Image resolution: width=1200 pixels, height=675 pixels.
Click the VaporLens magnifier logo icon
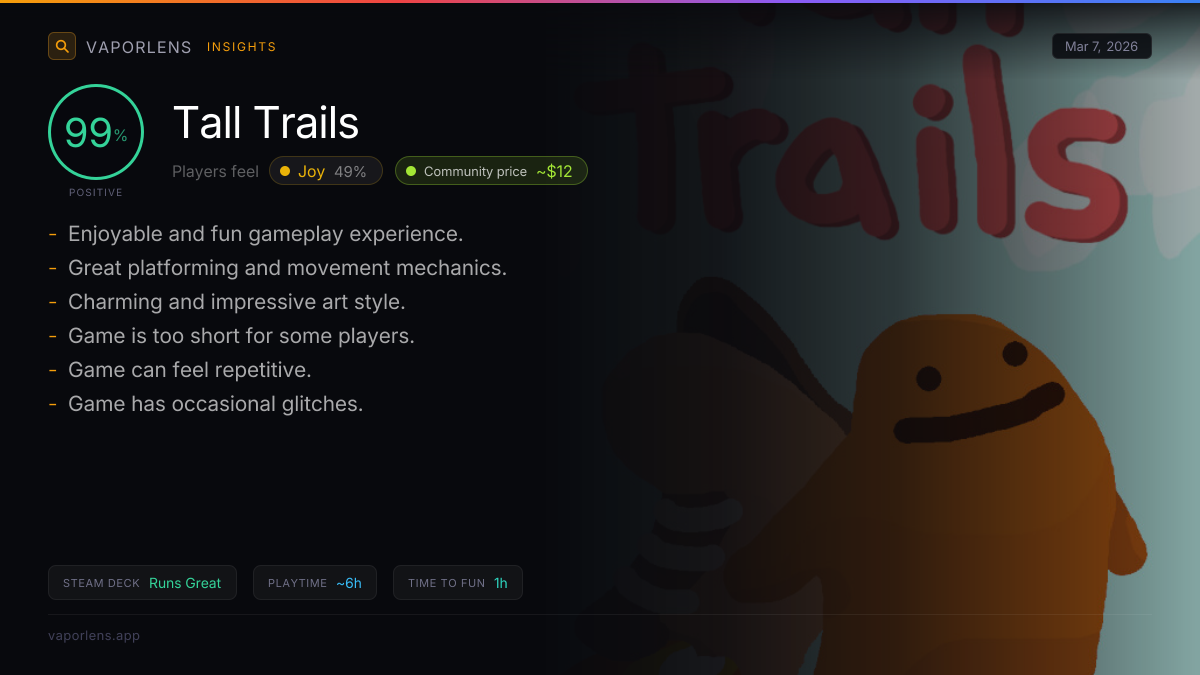click(62, 46)
